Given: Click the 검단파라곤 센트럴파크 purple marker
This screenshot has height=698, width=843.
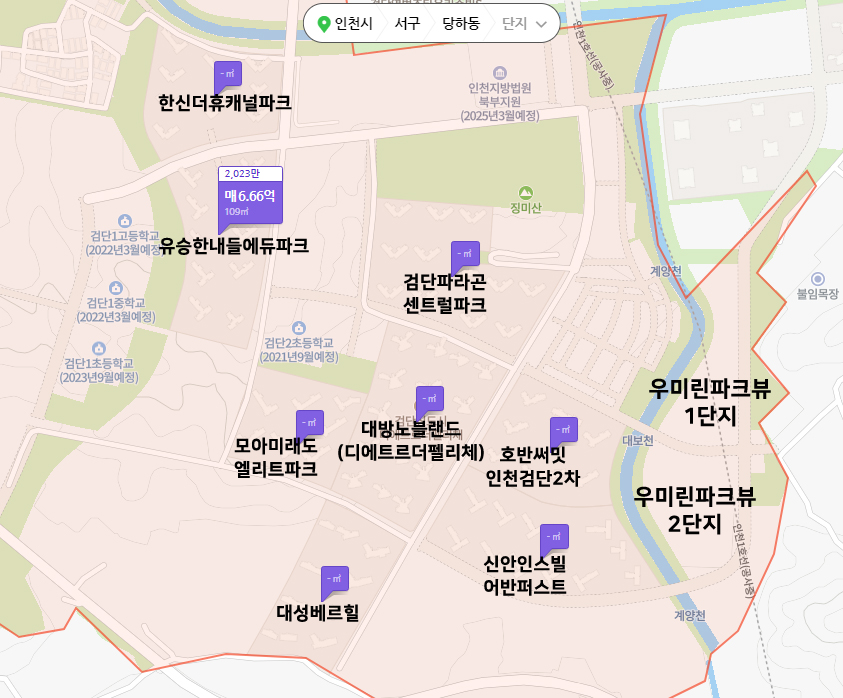Looking at the screenshot, I should tap(465, 255).
